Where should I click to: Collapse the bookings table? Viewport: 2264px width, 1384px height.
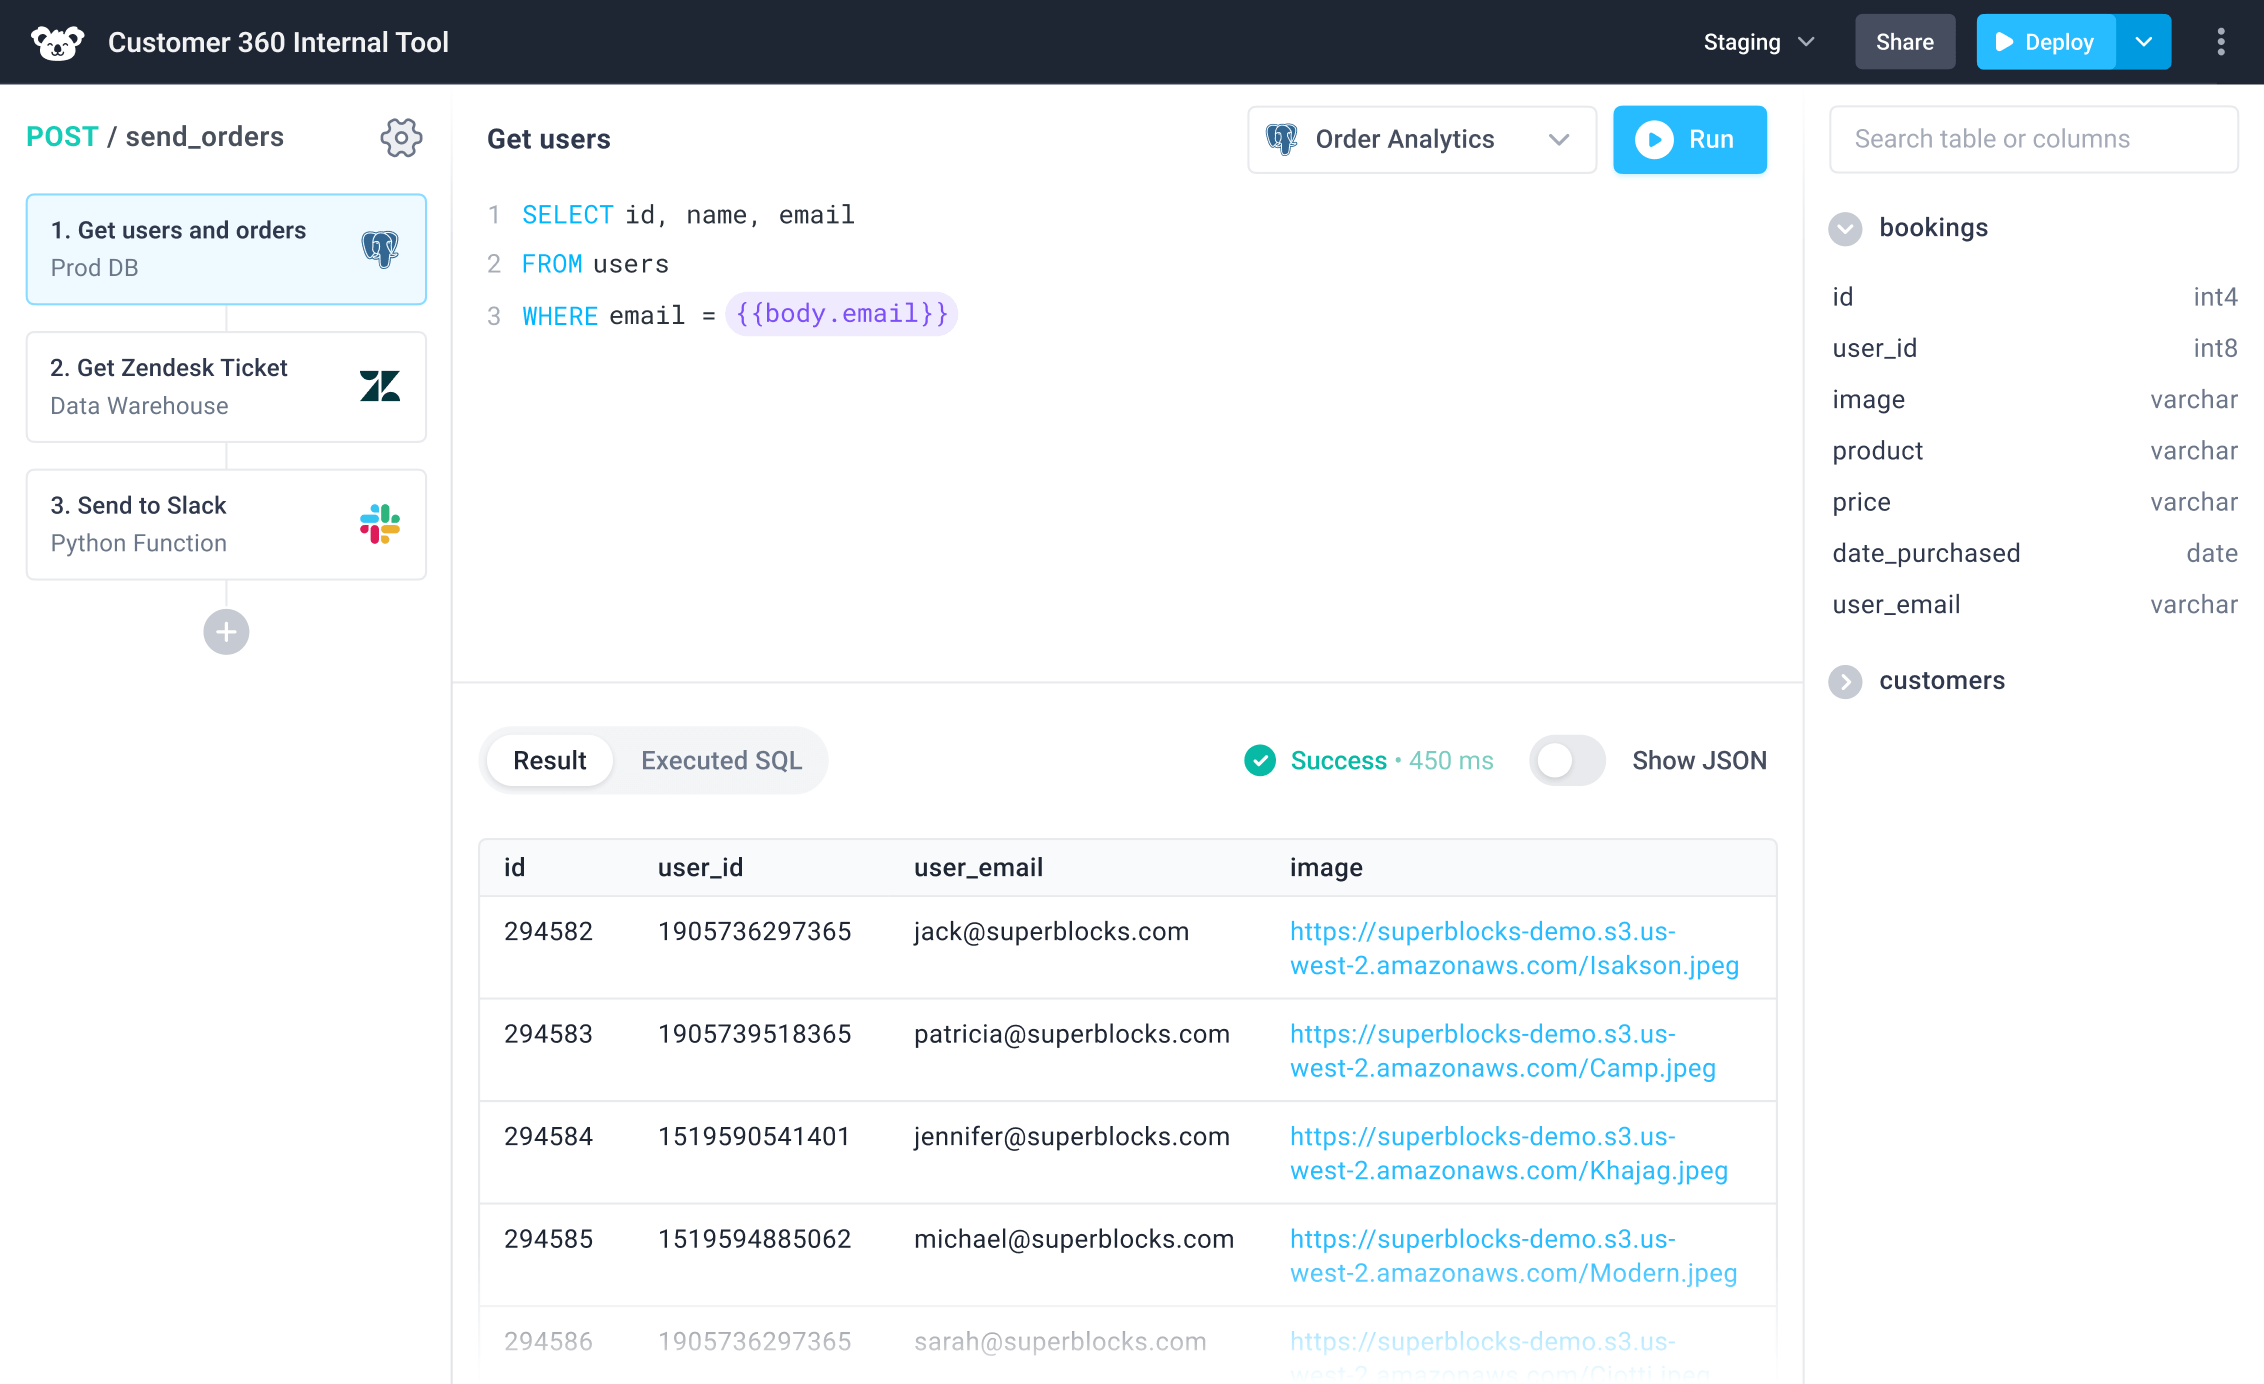(1845, 229)
